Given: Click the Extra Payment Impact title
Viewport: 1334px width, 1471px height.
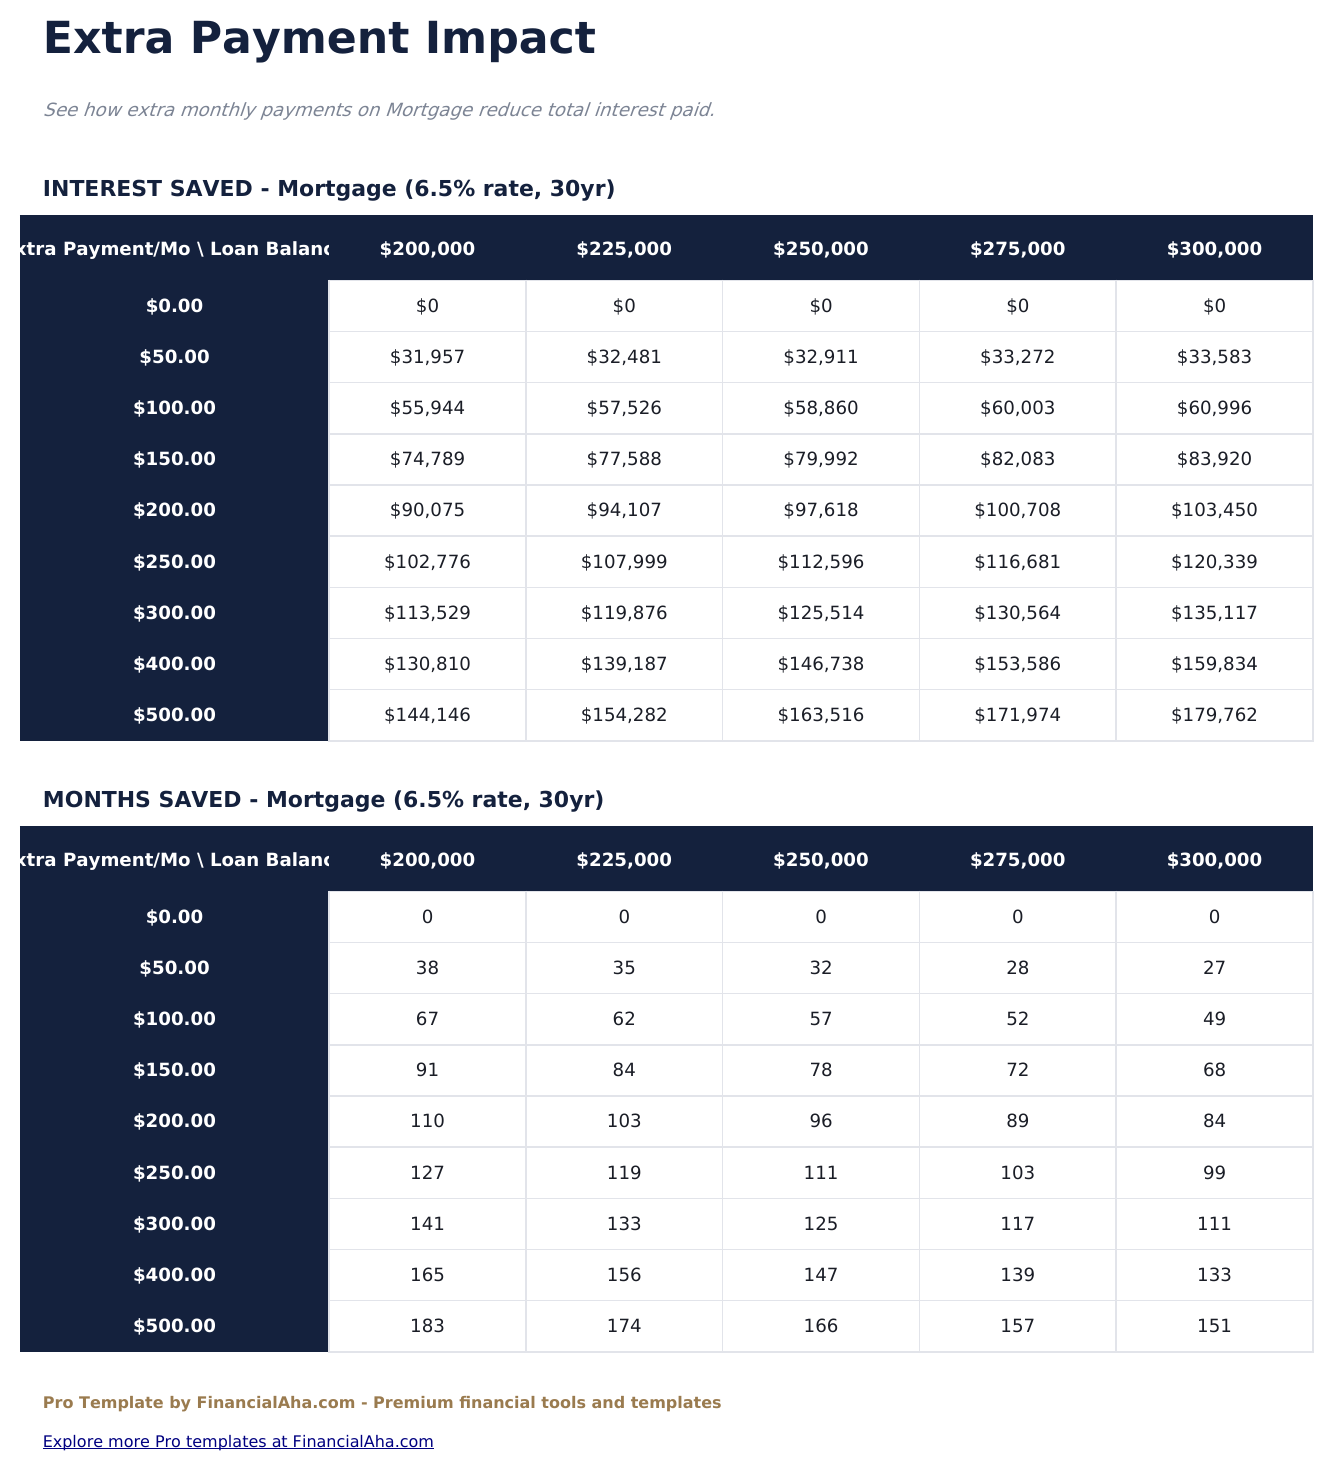Looking at the screenshot, I should (x=319, y=39).
